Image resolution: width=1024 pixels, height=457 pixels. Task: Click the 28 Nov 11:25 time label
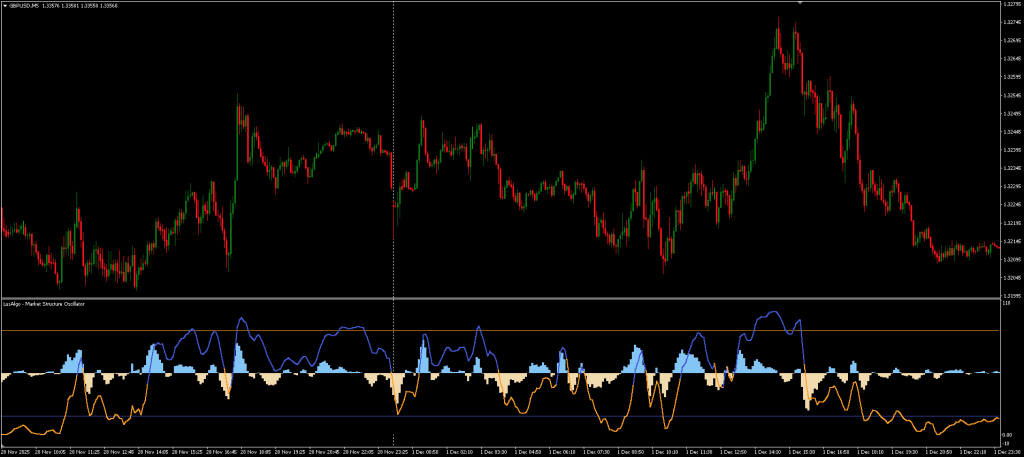tap(84, 452)
